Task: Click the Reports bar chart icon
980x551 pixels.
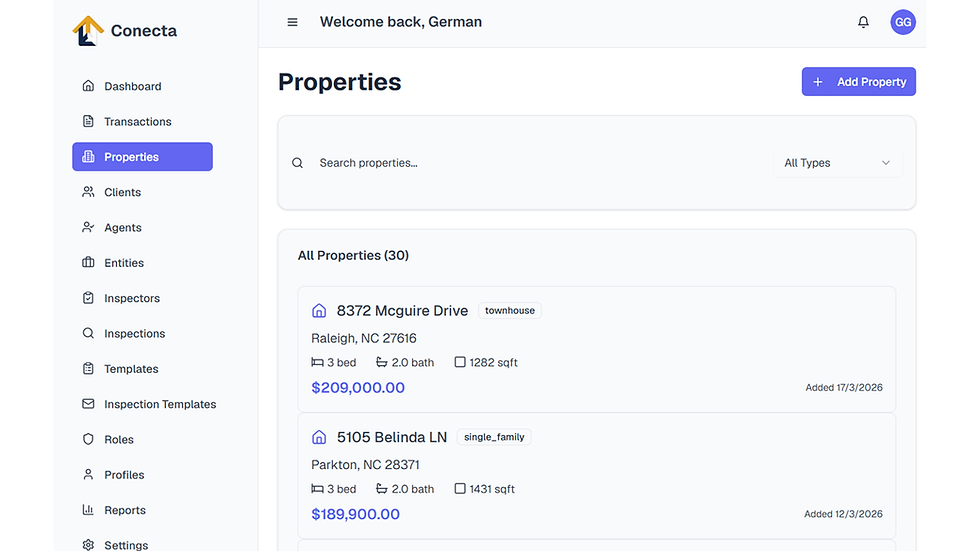Action: (x=88, y=510)
